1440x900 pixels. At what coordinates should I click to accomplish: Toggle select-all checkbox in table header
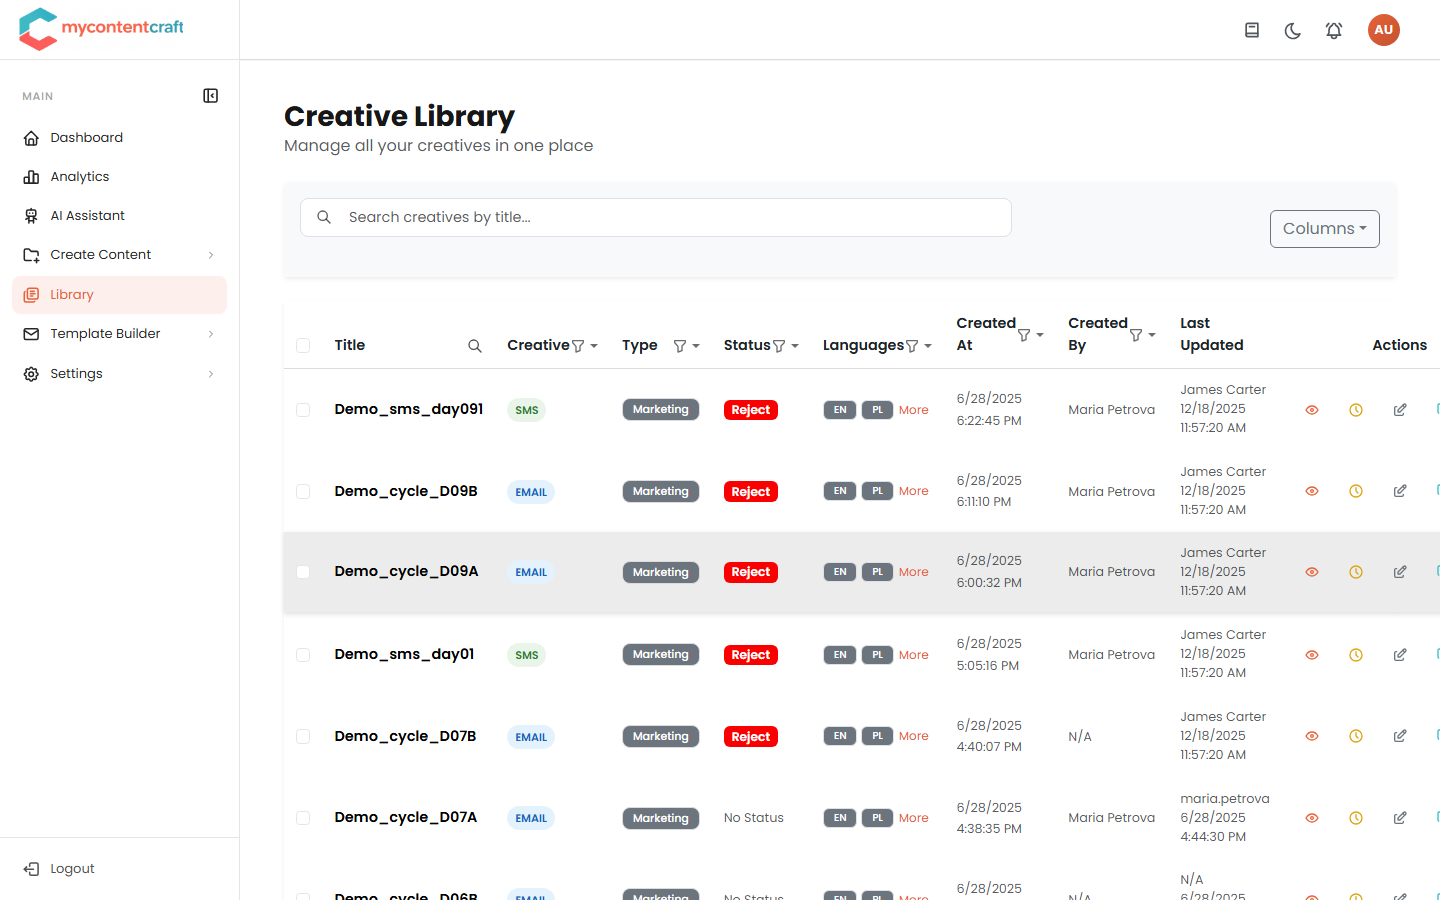303,346
